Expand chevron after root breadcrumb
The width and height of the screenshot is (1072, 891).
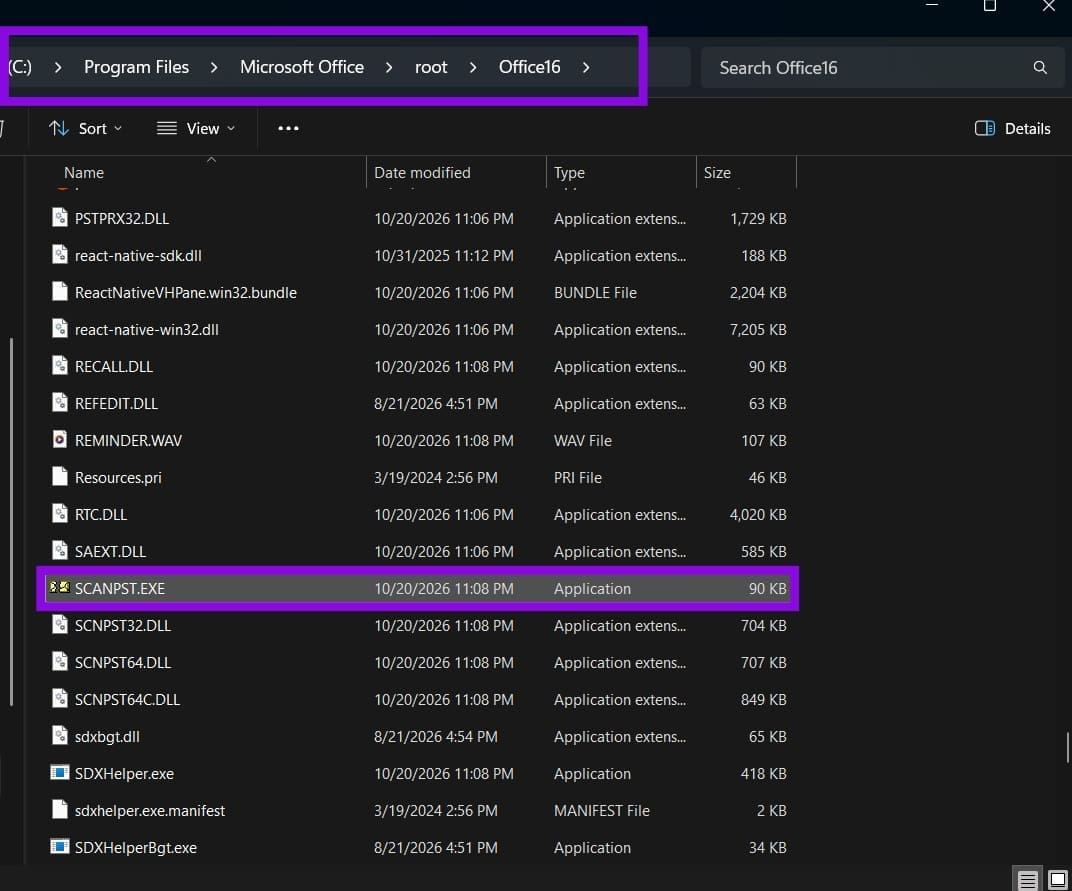click(472, 67)
